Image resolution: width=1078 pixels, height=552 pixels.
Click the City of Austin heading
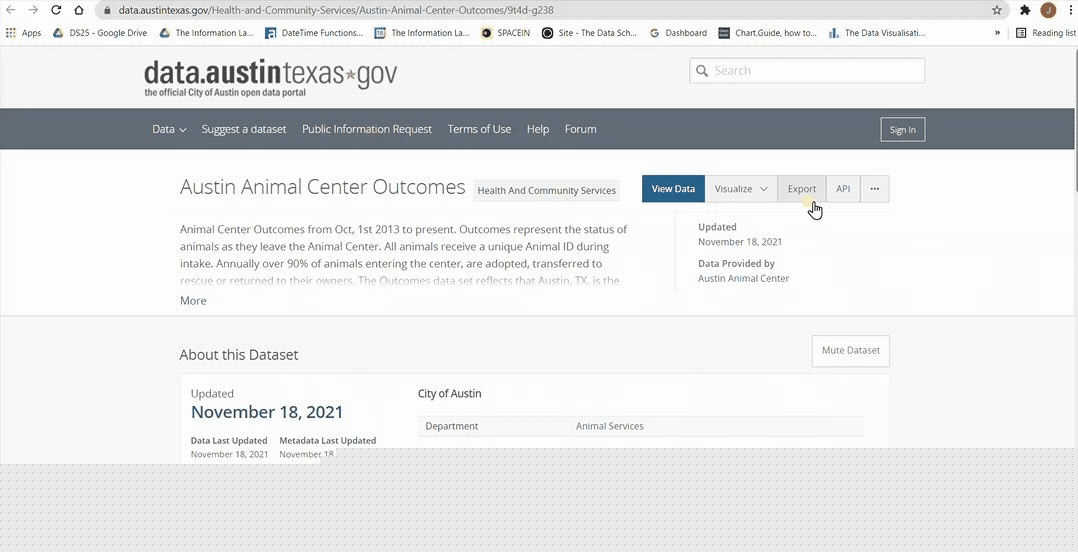tap(450, 393)
